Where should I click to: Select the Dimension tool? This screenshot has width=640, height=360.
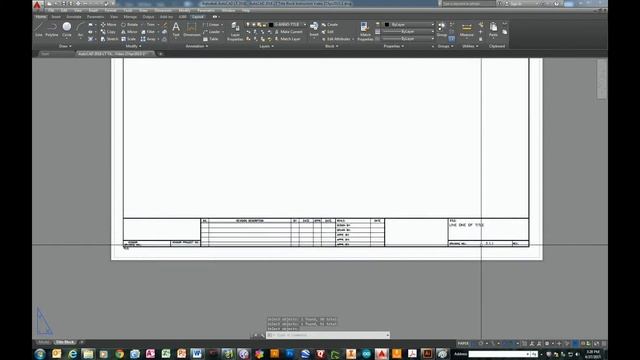coord(191,29)
